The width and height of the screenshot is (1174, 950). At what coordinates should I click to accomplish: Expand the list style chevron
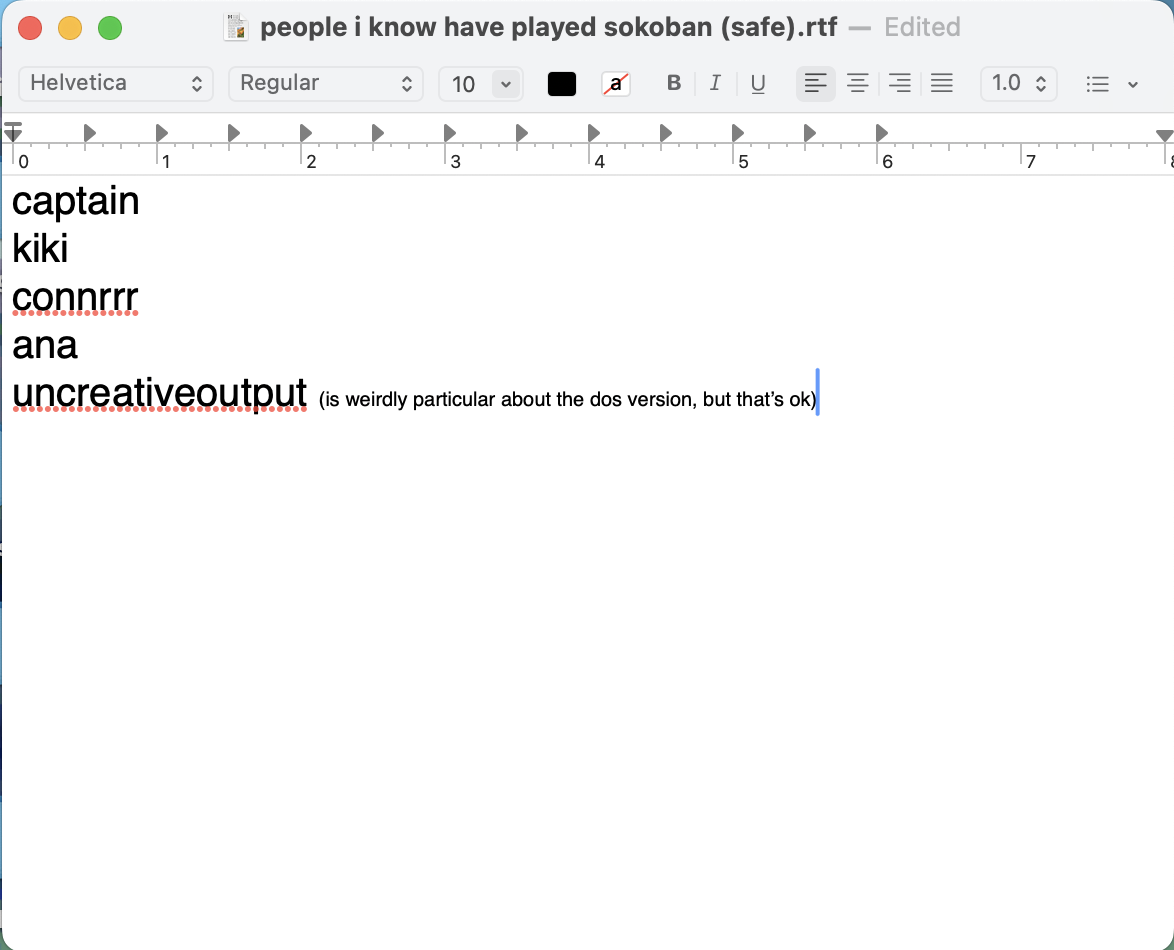coord(1133,85)
